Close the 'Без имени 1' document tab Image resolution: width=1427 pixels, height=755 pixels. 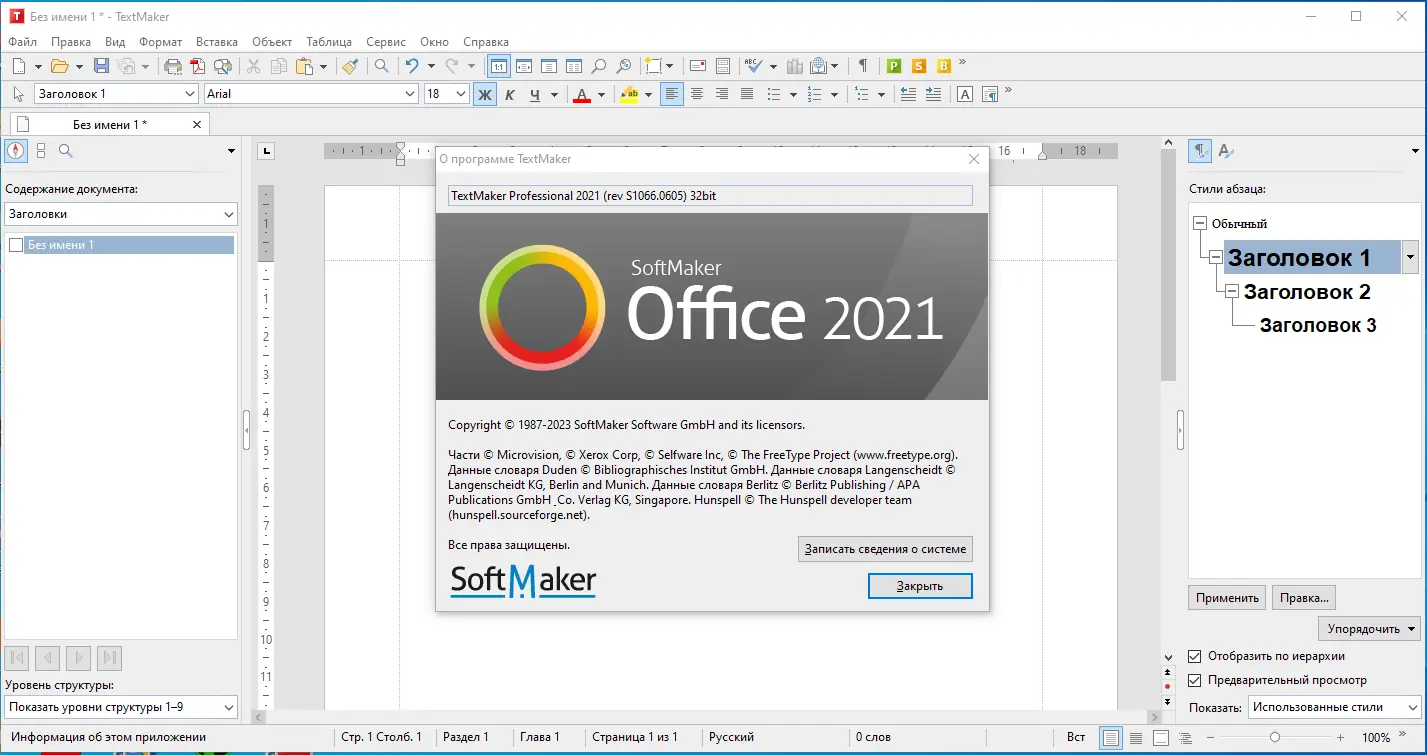pyautogui.click(x=197, y=124)
